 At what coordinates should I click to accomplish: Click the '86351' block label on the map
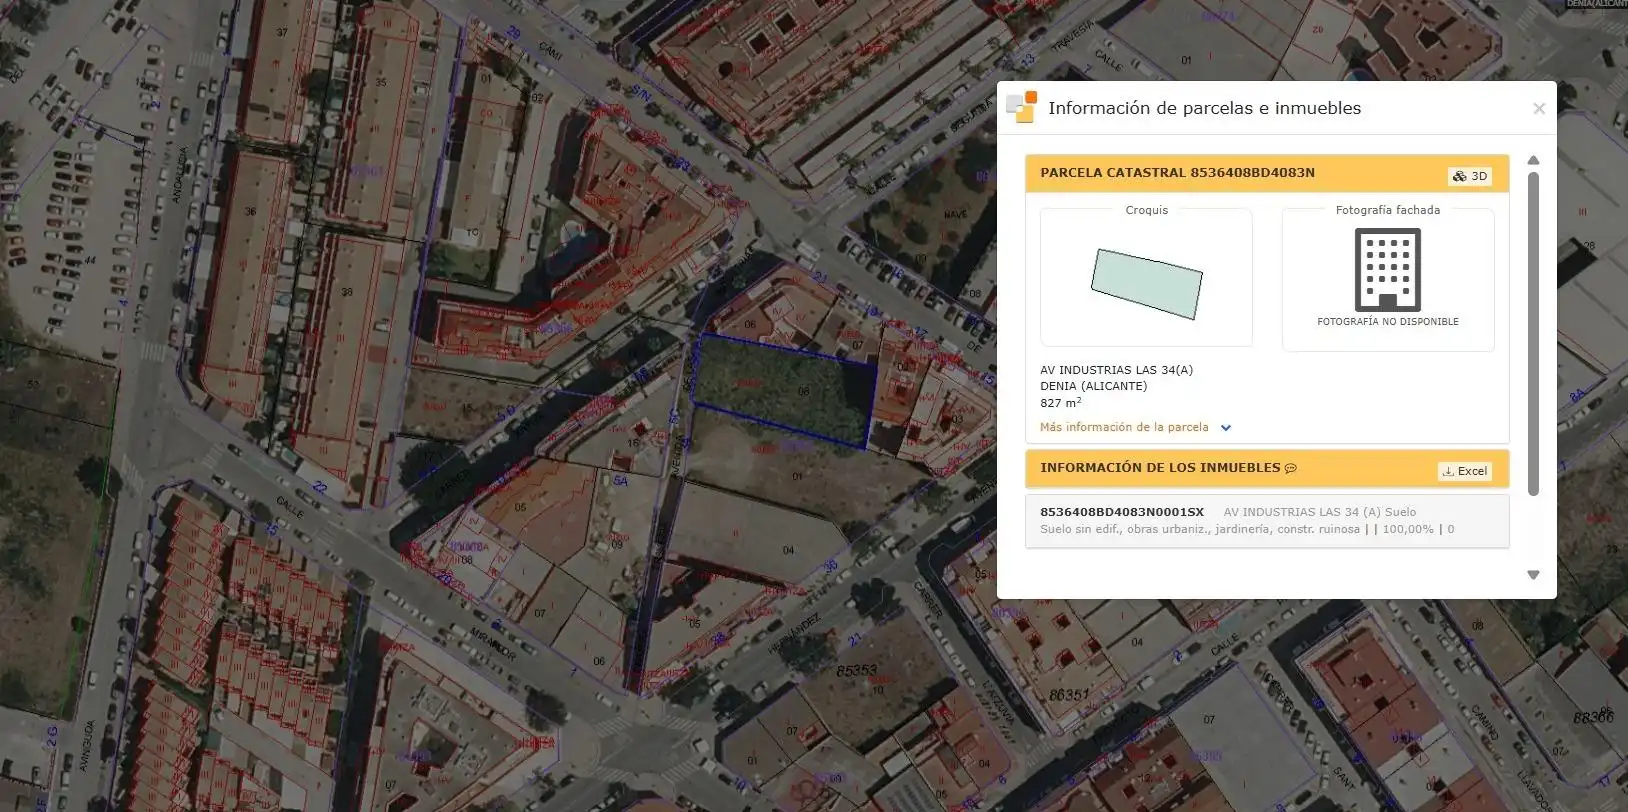point(1069,695)
